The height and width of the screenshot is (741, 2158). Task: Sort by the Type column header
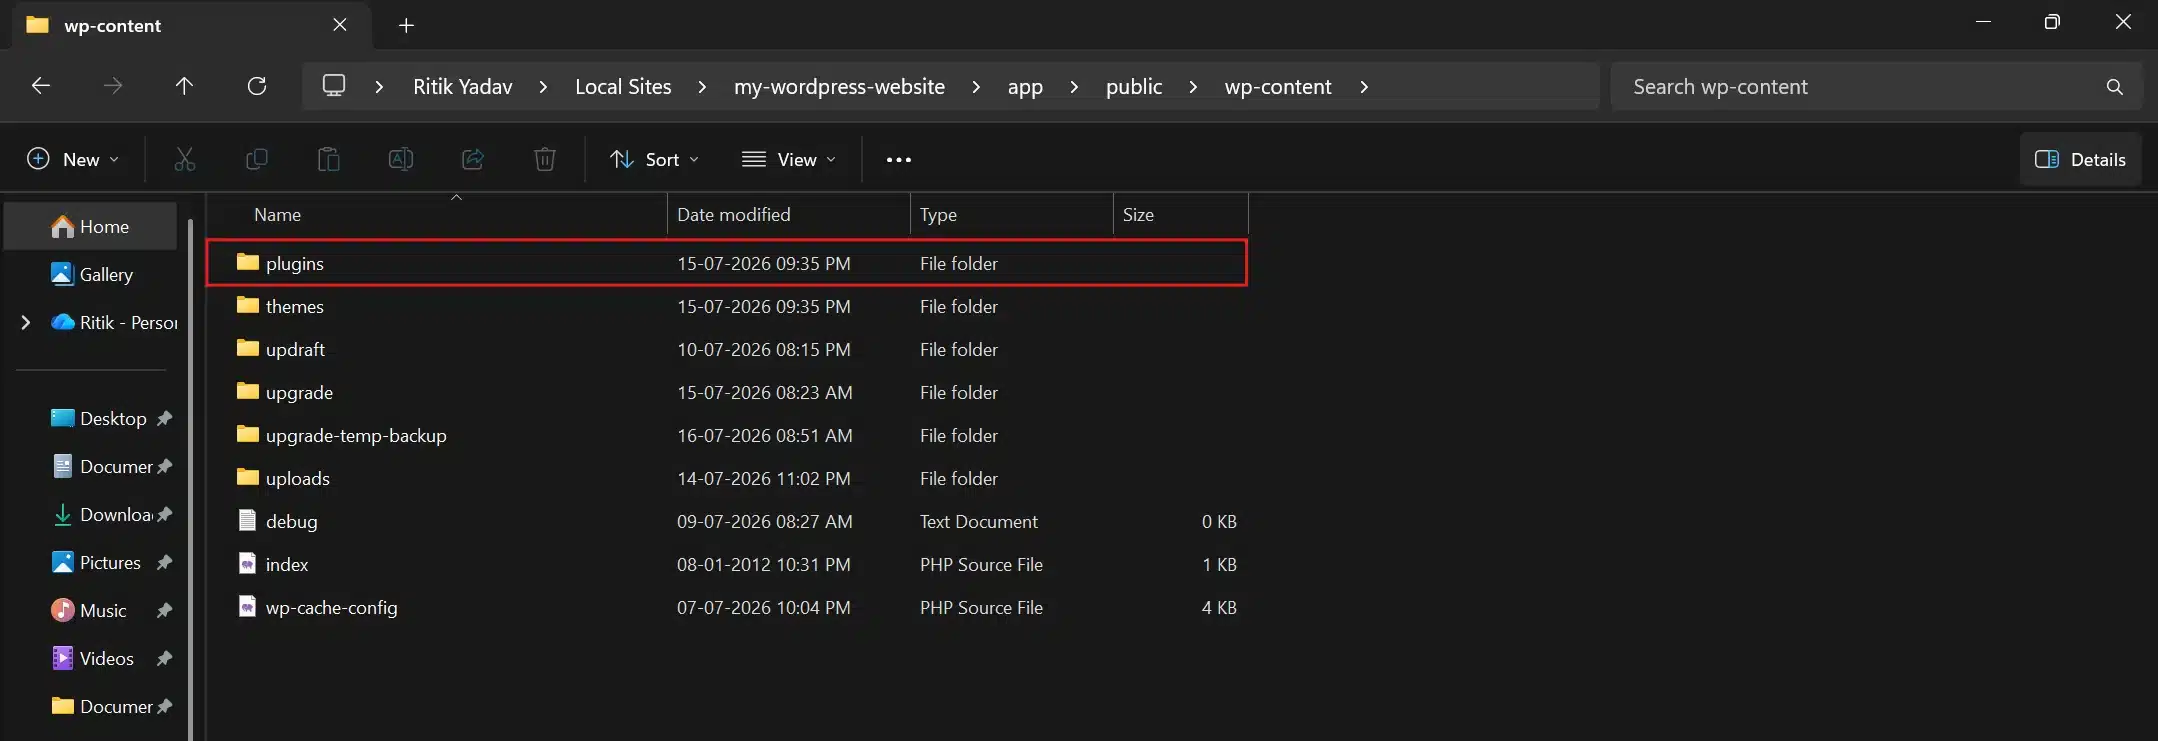tap(1012, 215)
